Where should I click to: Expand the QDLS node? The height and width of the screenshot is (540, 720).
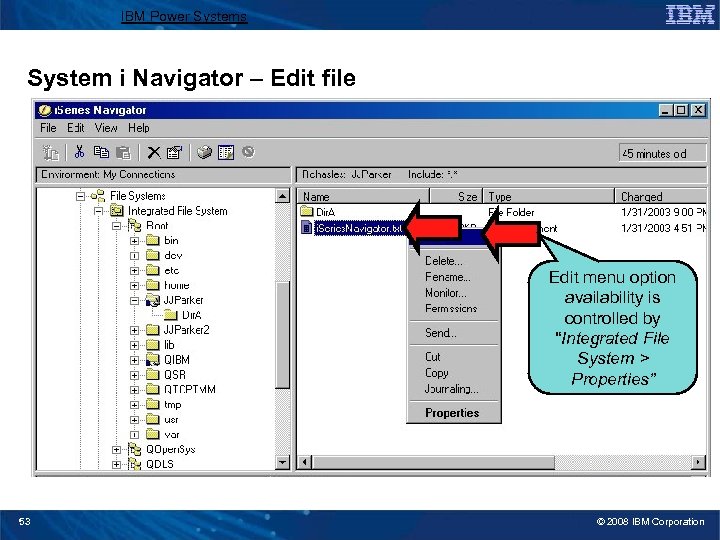[117, 465]
